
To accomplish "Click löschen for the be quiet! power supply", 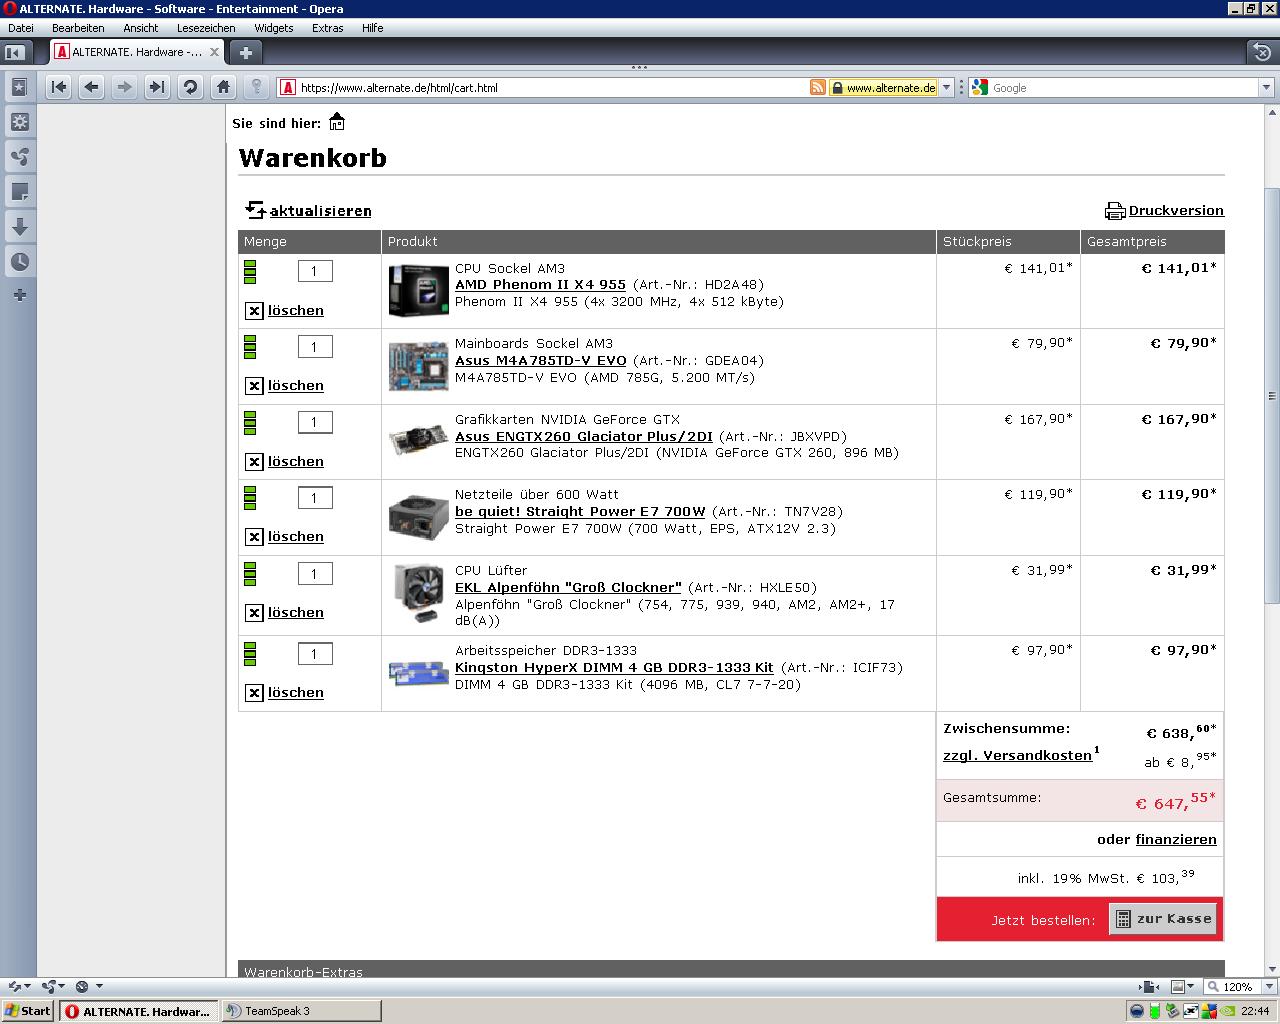I will point(296,537).
